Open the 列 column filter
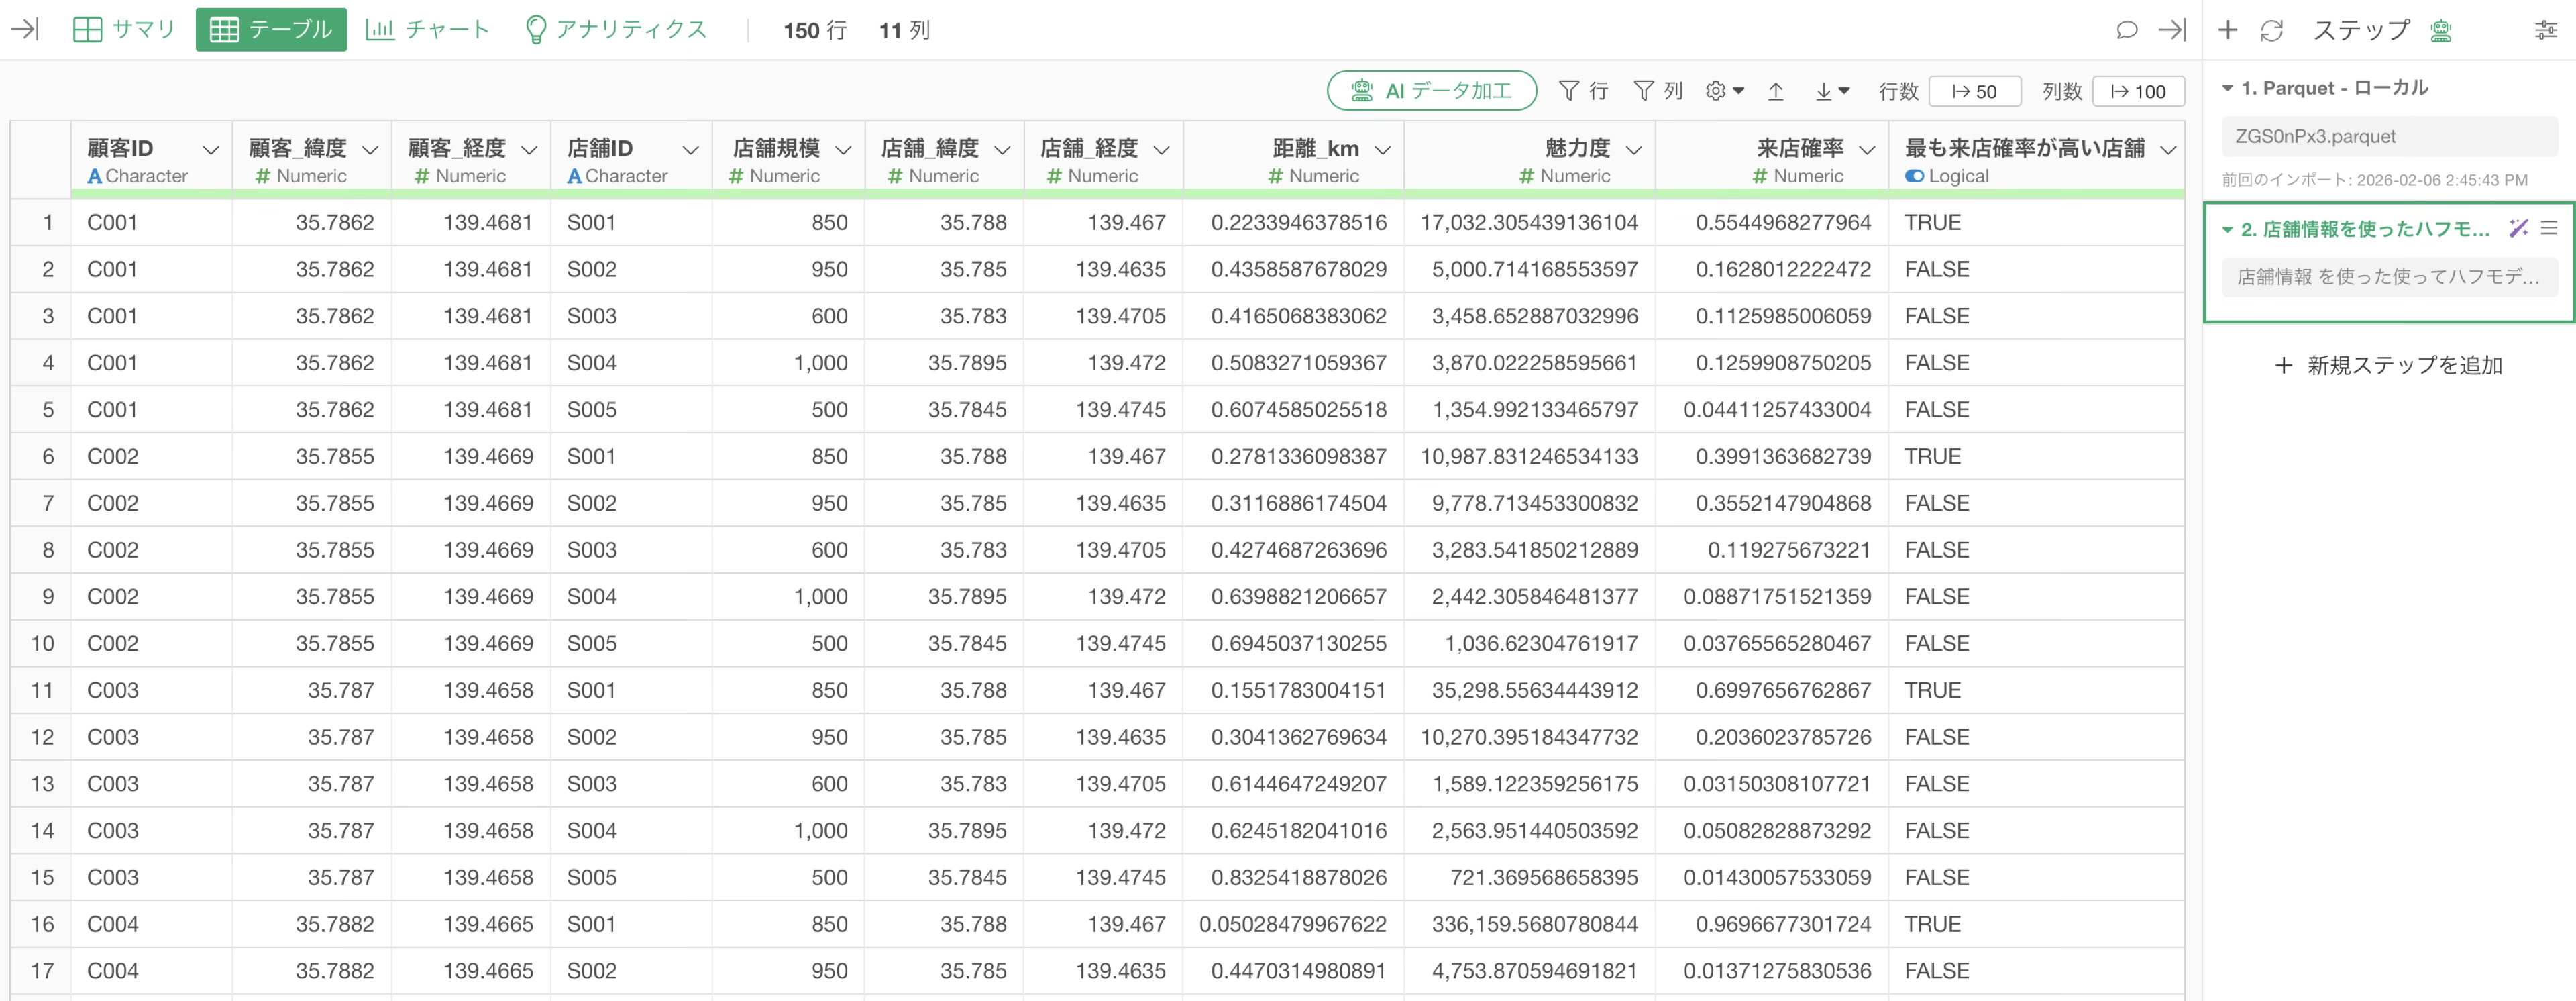Image resolution: width=2576 pixels, height=1001 pixels. click(1657, 91)
